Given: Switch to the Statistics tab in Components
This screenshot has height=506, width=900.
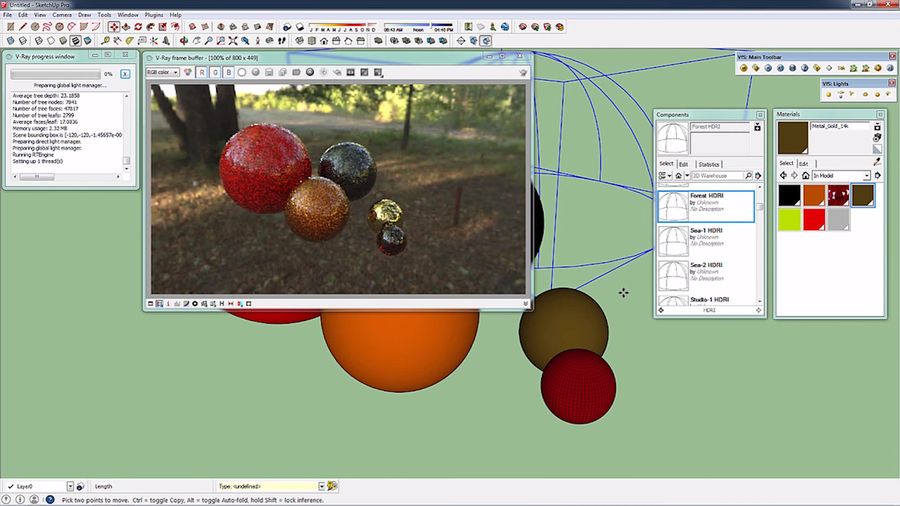Looking at the screenshot, I should coord(708,164).
